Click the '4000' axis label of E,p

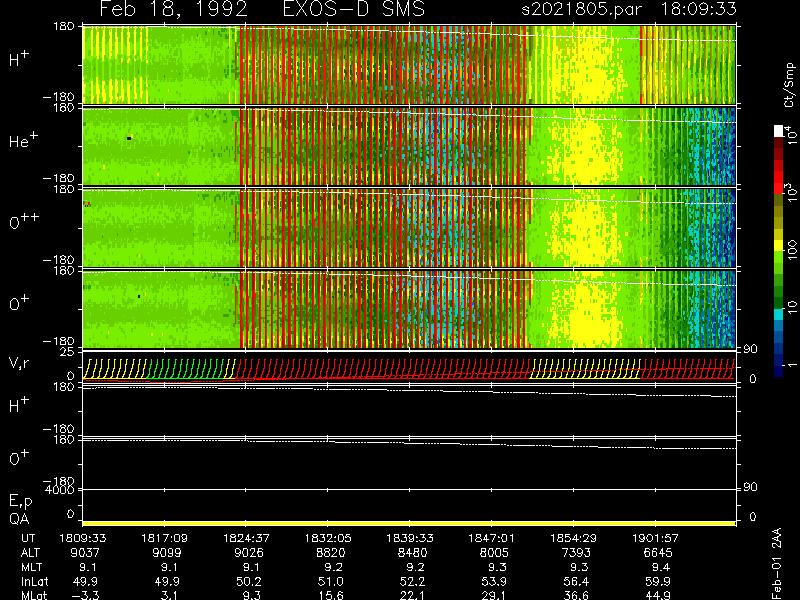[x=59, y=489]
